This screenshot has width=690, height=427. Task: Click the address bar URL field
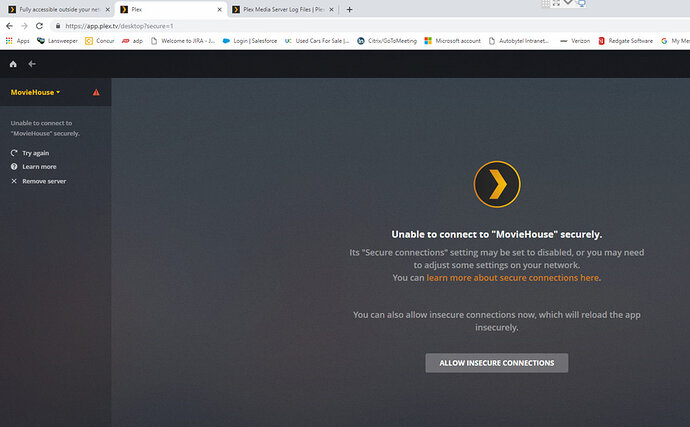pyautogui.click(x=370, y=26)
